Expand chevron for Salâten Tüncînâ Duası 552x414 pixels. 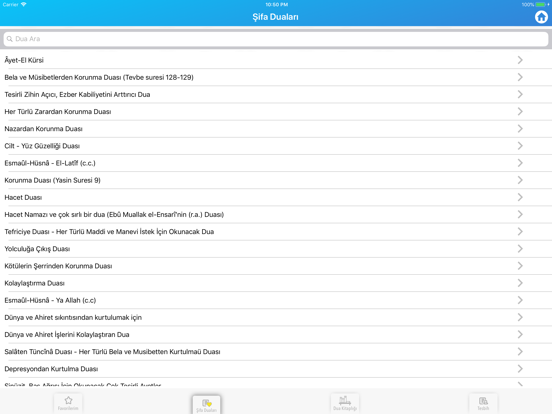[520, 352]
